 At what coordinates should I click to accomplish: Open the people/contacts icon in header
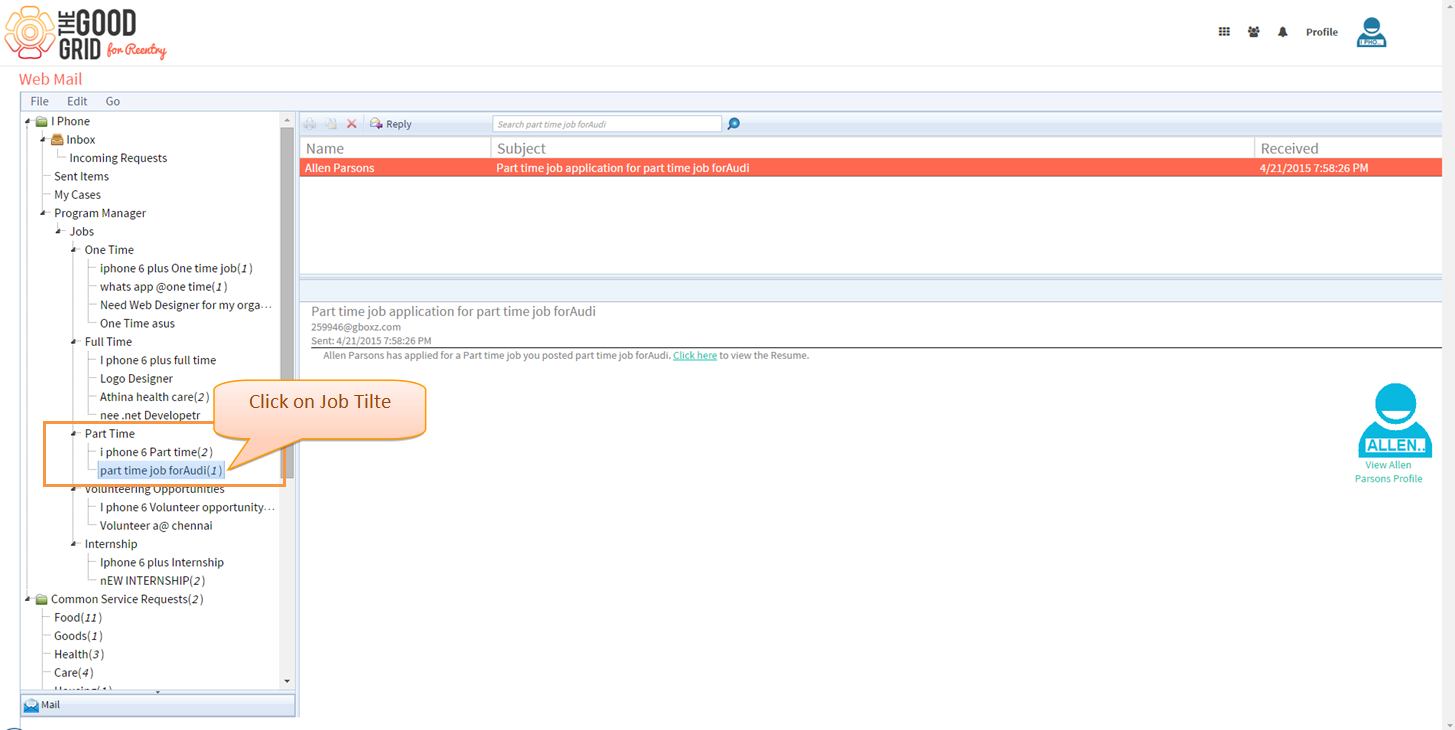click(x=1253, y=32)
